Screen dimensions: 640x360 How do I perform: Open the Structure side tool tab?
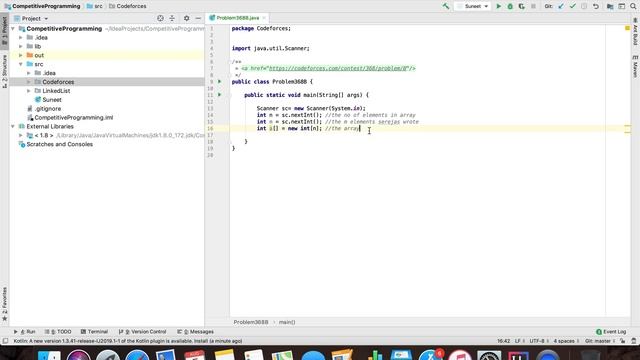(4, 71)
